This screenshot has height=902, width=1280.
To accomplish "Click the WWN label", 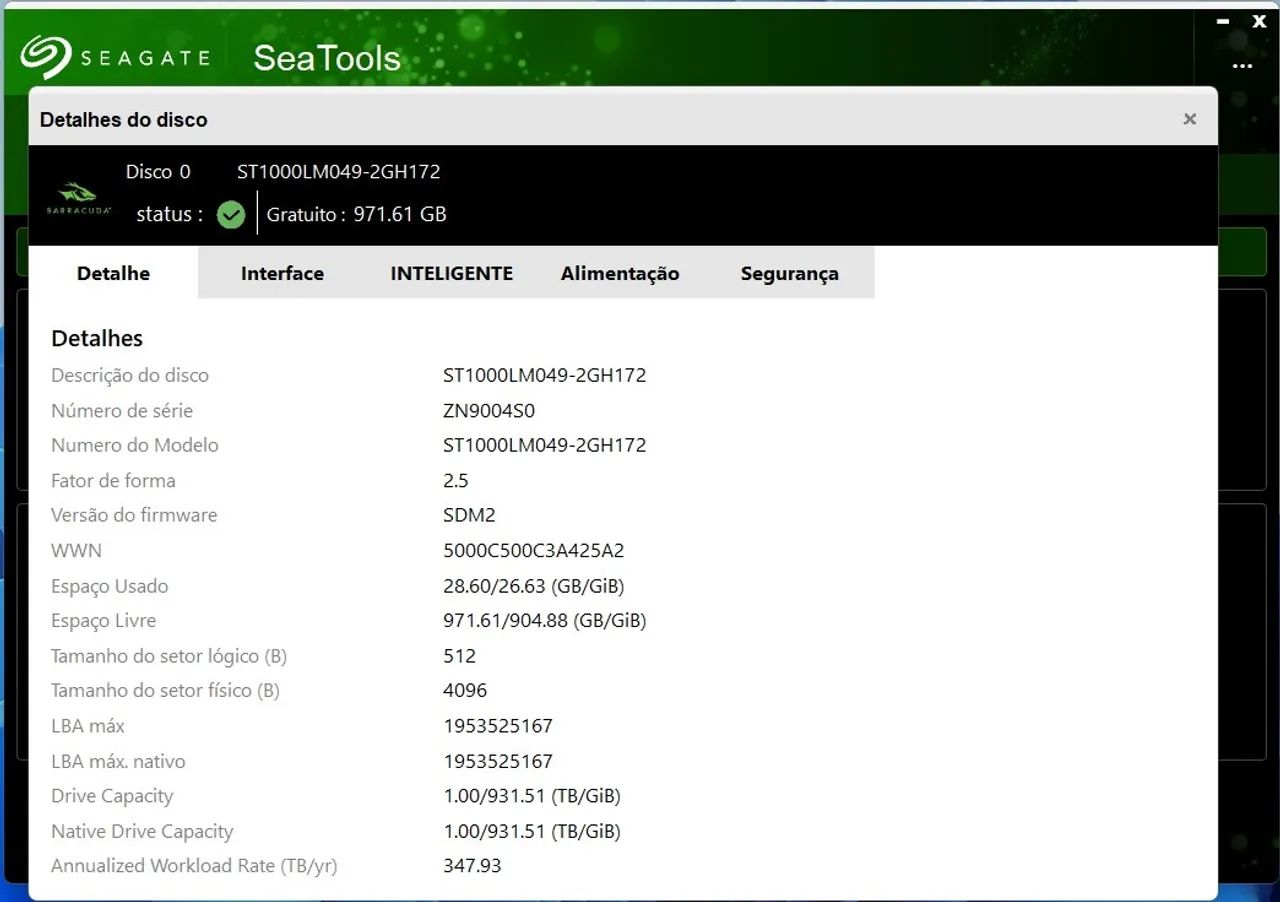I will pos(76,551).
